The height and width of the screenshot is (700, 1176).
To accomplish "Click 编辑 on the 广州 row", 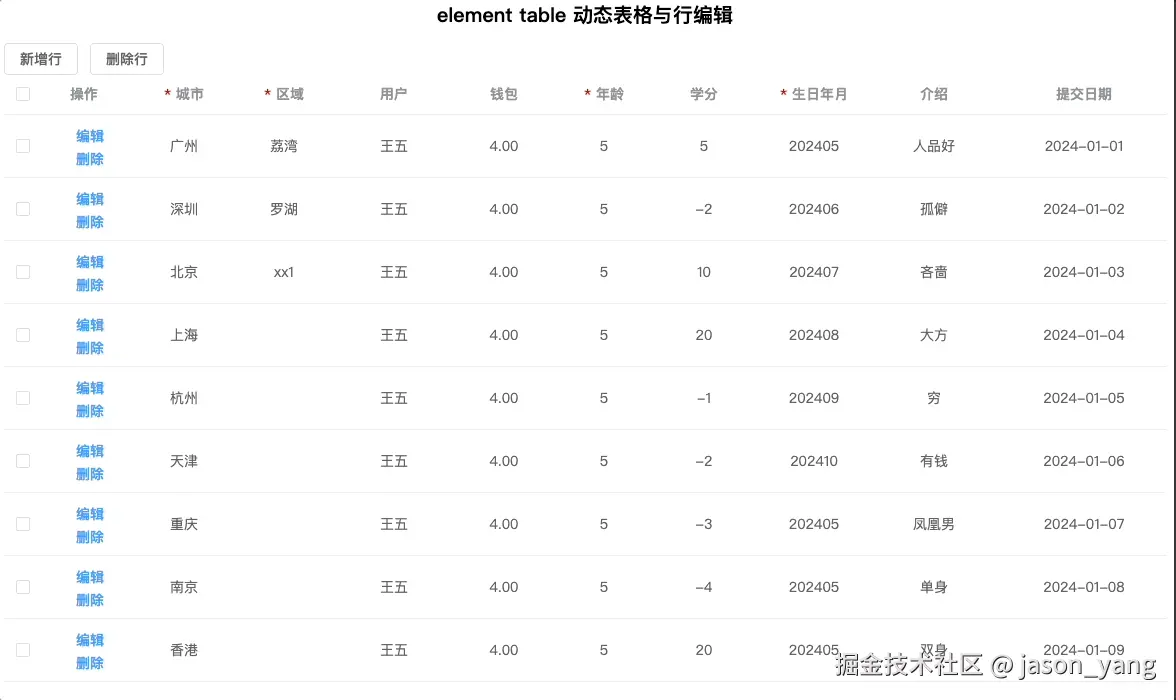I will (x=89, y=135).
